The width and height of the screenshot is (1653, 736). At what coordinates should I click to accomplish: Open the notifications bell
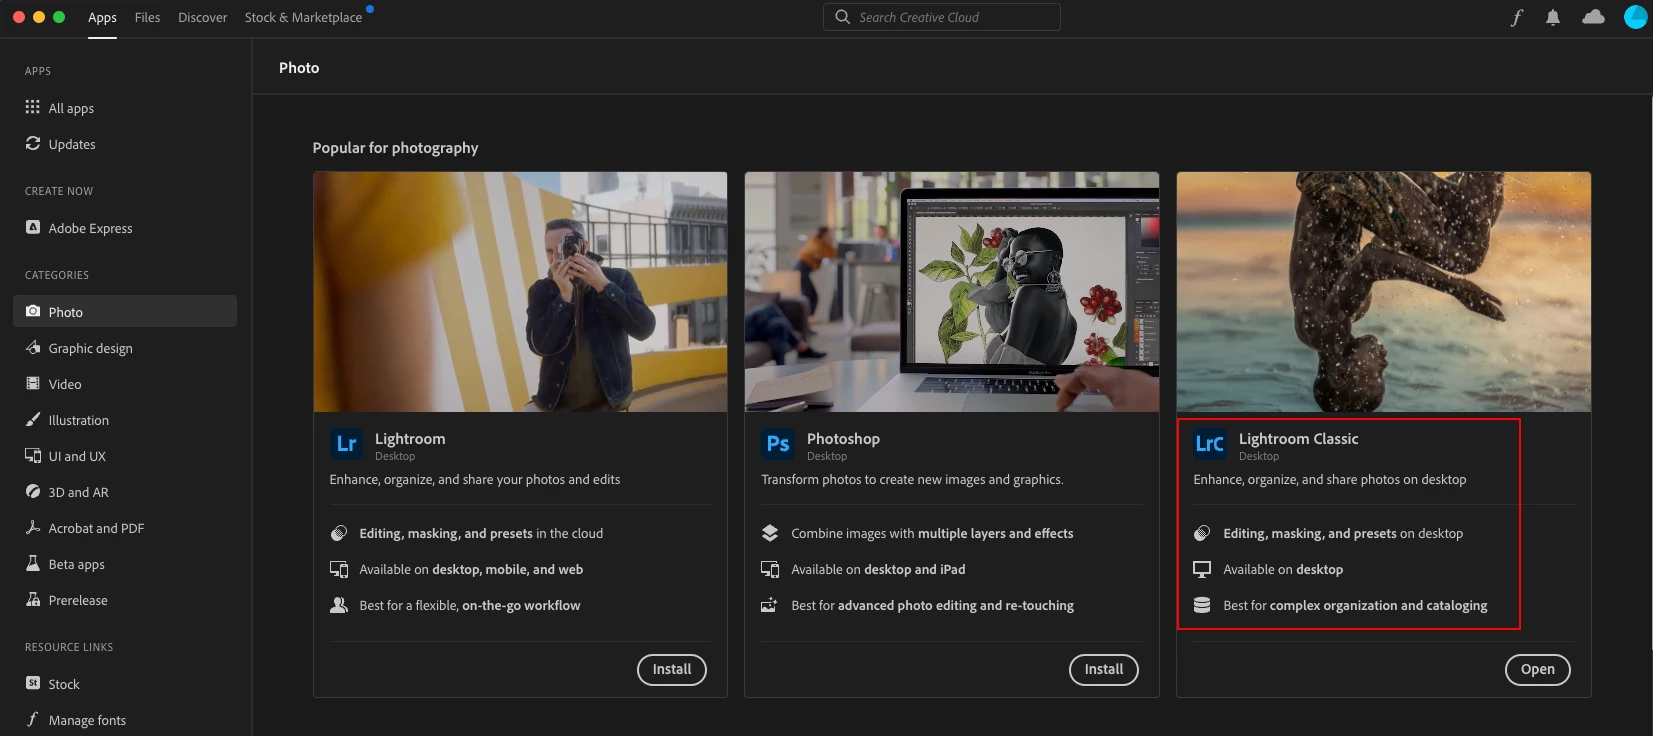1553,17
